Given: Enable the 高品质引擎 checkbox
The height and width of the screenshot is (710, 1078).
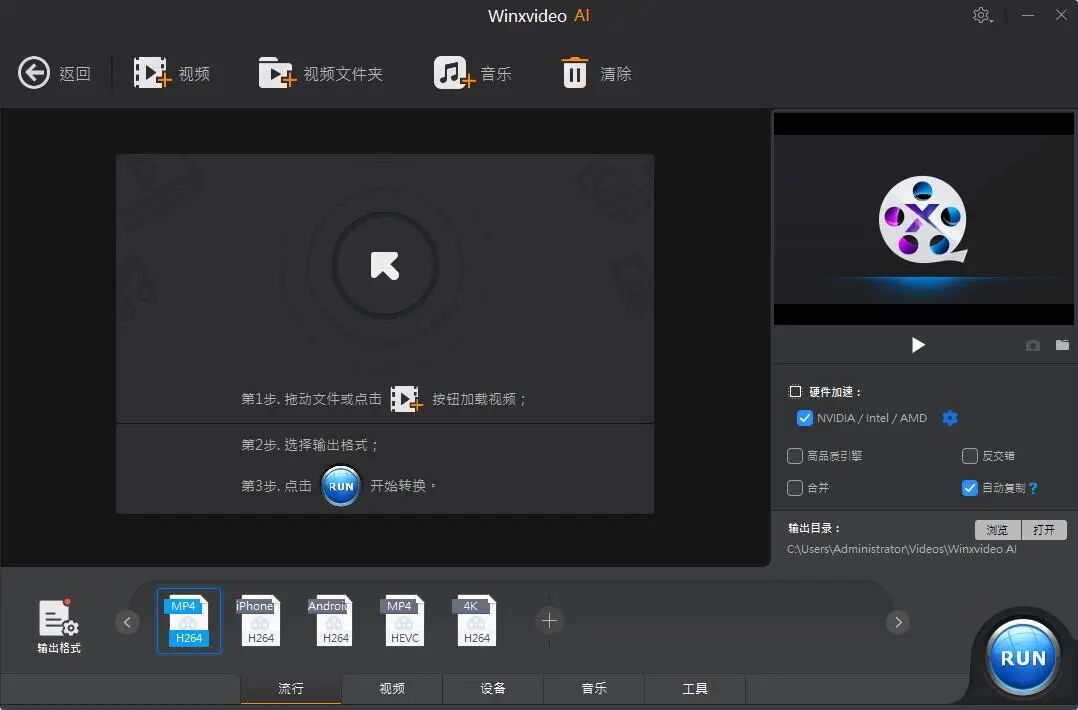Looking at the screenshot, I should tap(794, 456).
